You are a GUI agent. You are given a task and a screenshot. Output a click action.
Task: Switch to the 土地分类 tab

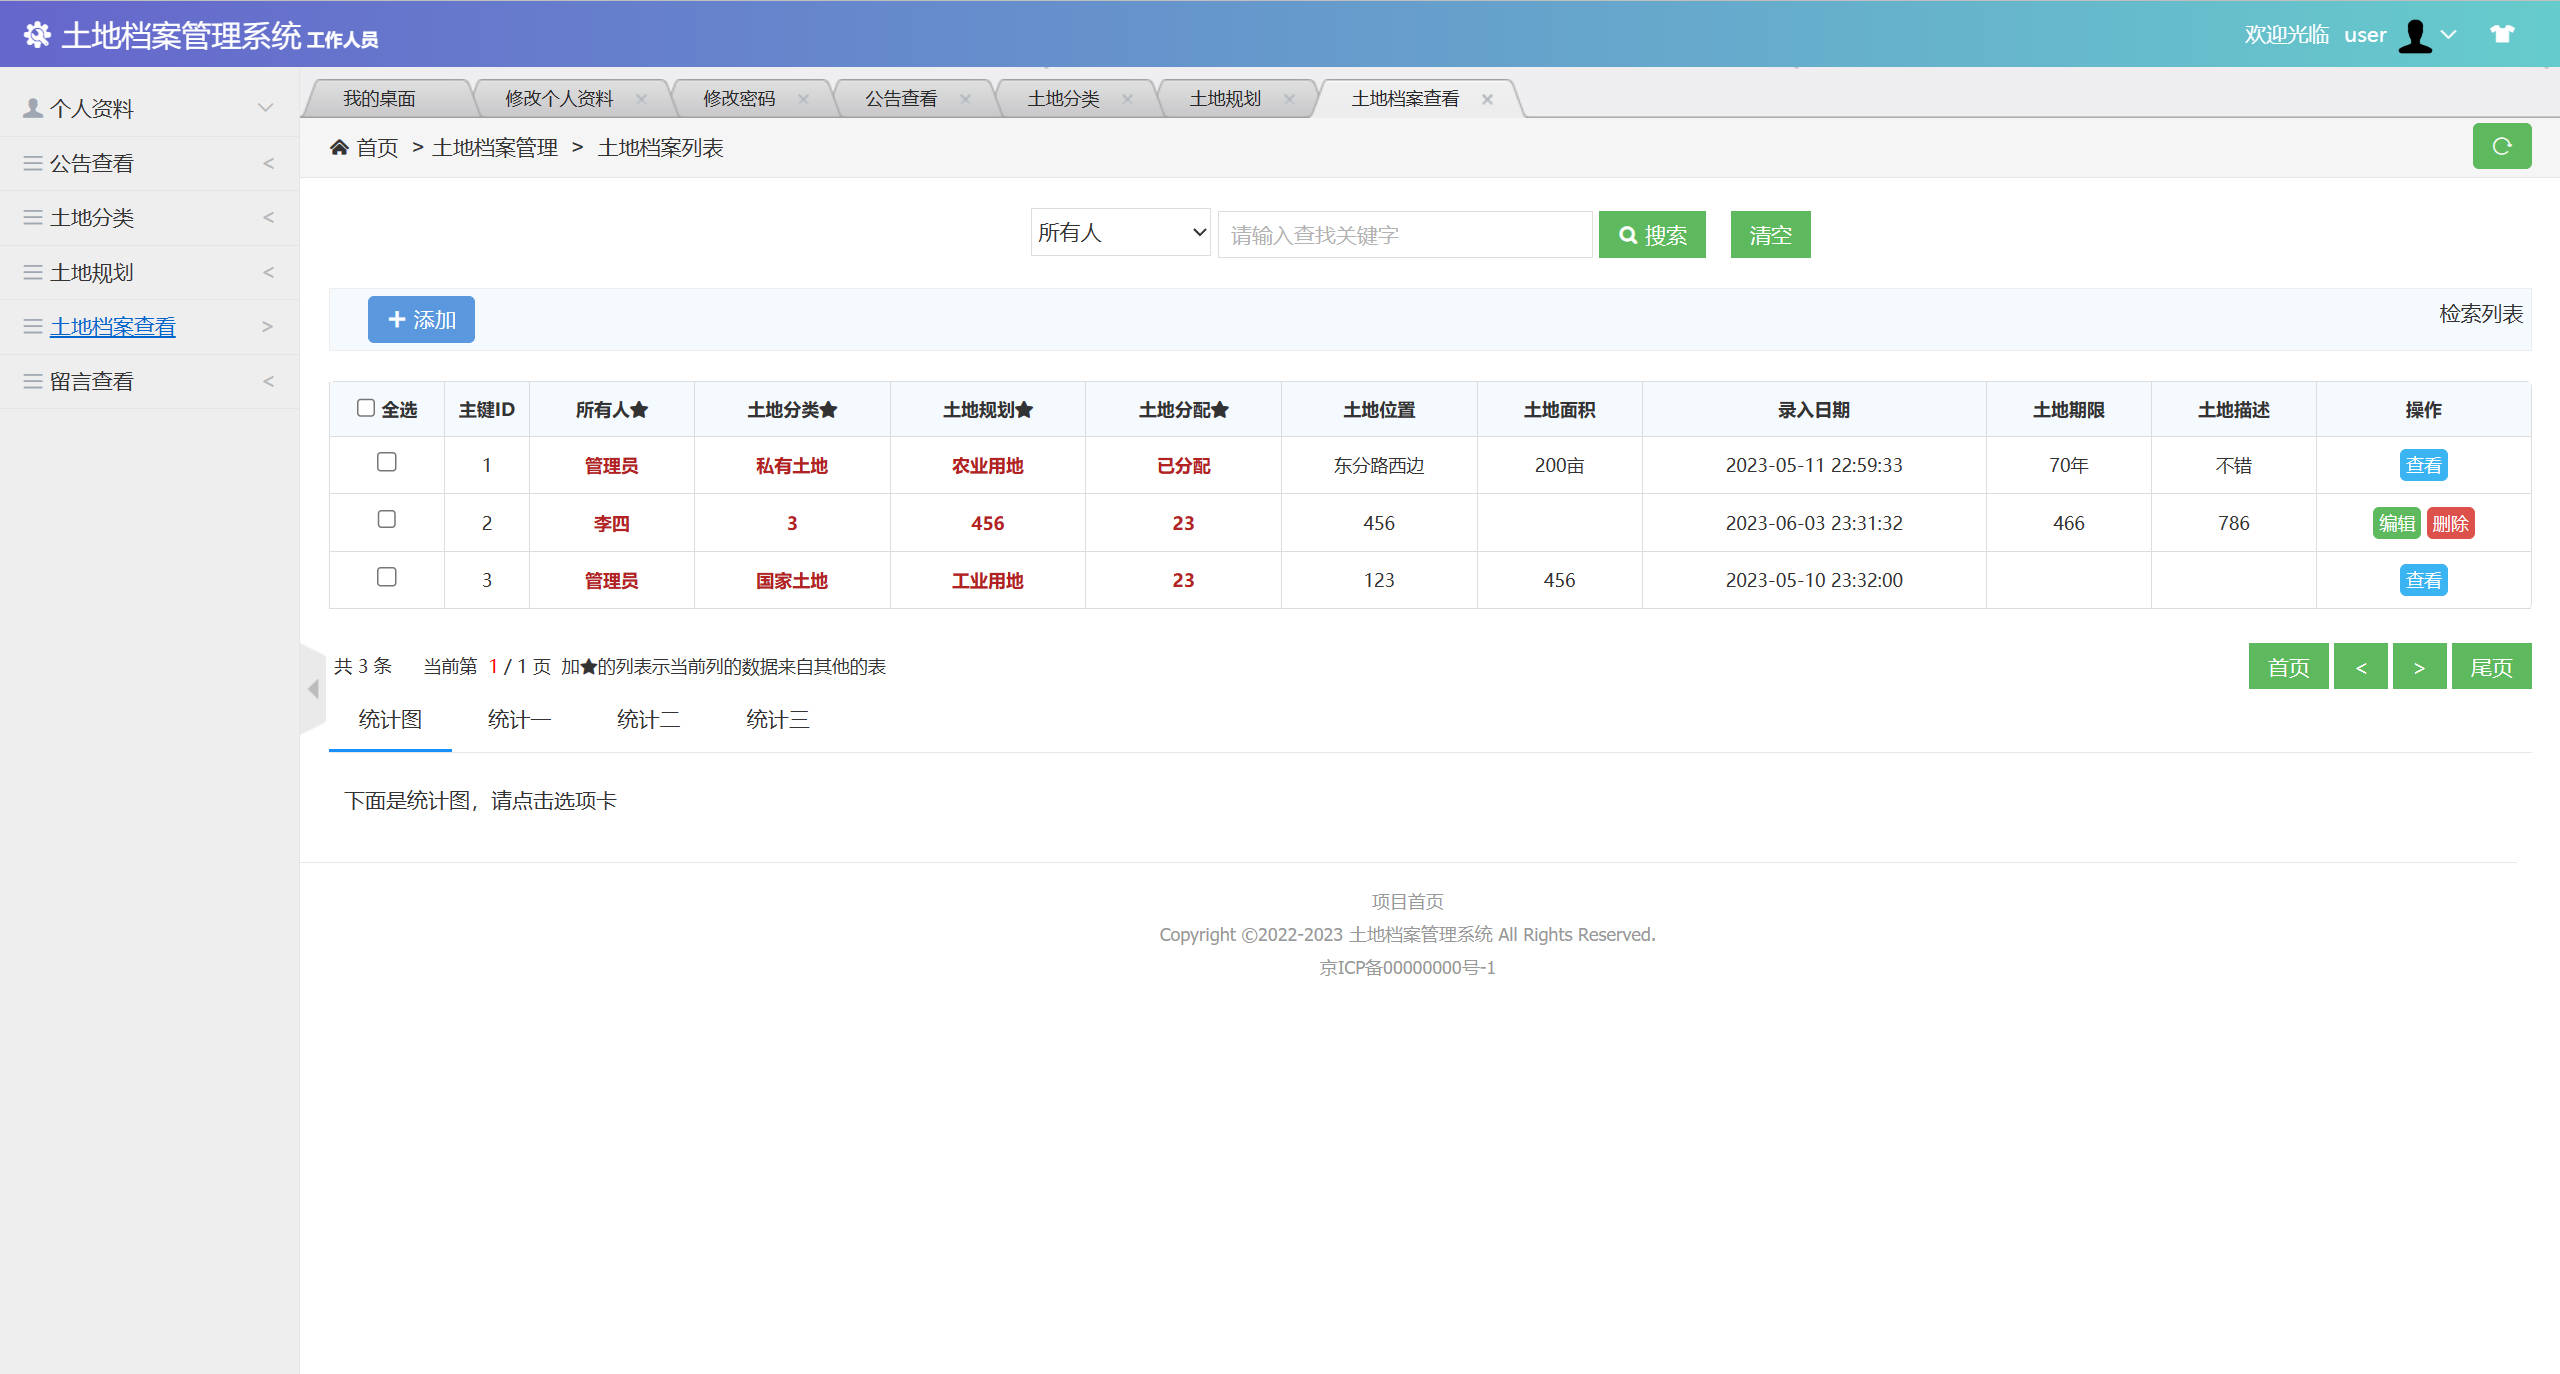pos(1062,98)
